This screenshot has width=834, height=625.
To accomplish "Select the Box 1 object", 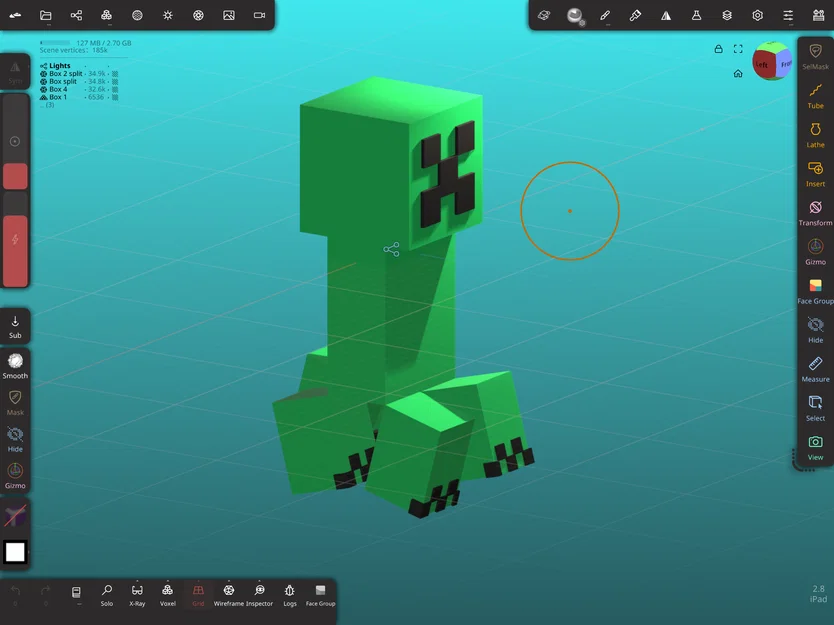I will [79, 97].
